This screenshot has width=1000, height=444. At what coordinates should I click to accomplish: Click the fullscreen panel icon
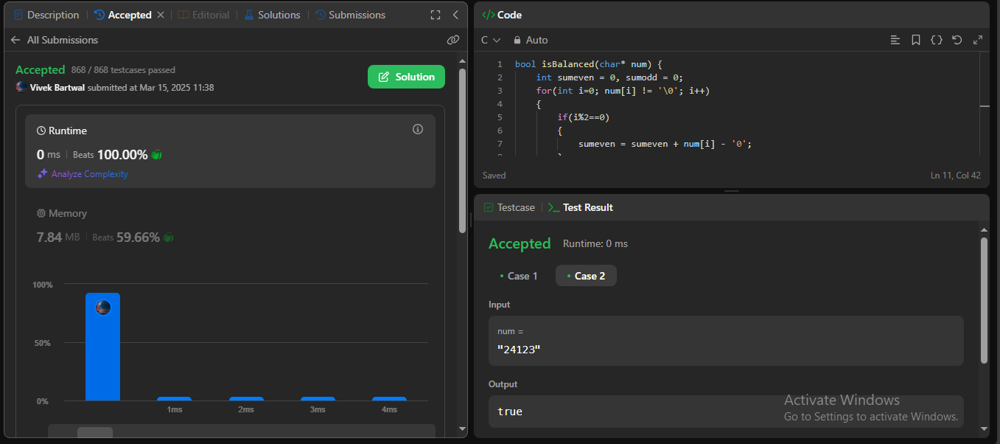click(435, 15)
